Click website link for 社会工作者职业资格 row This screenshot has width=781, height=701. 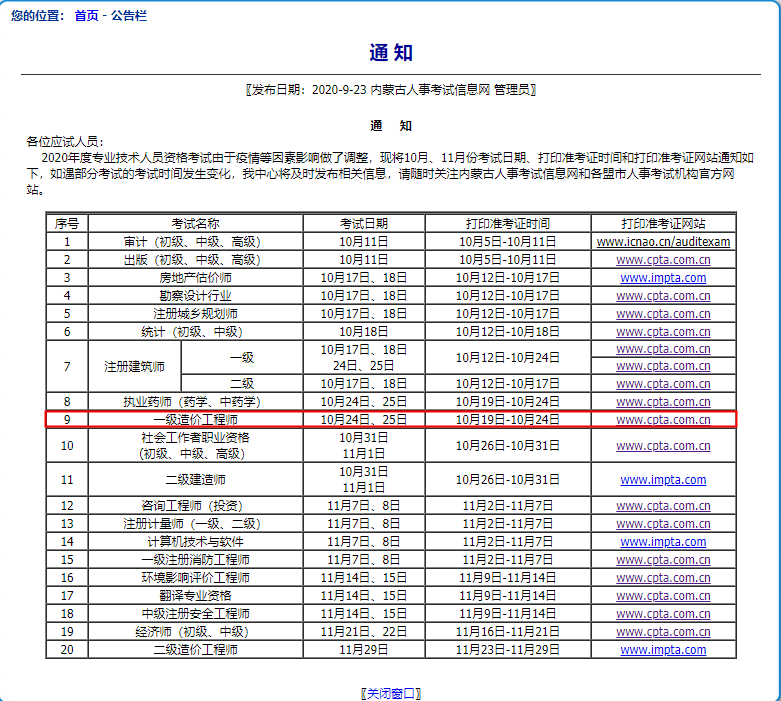tap(663, 445)
